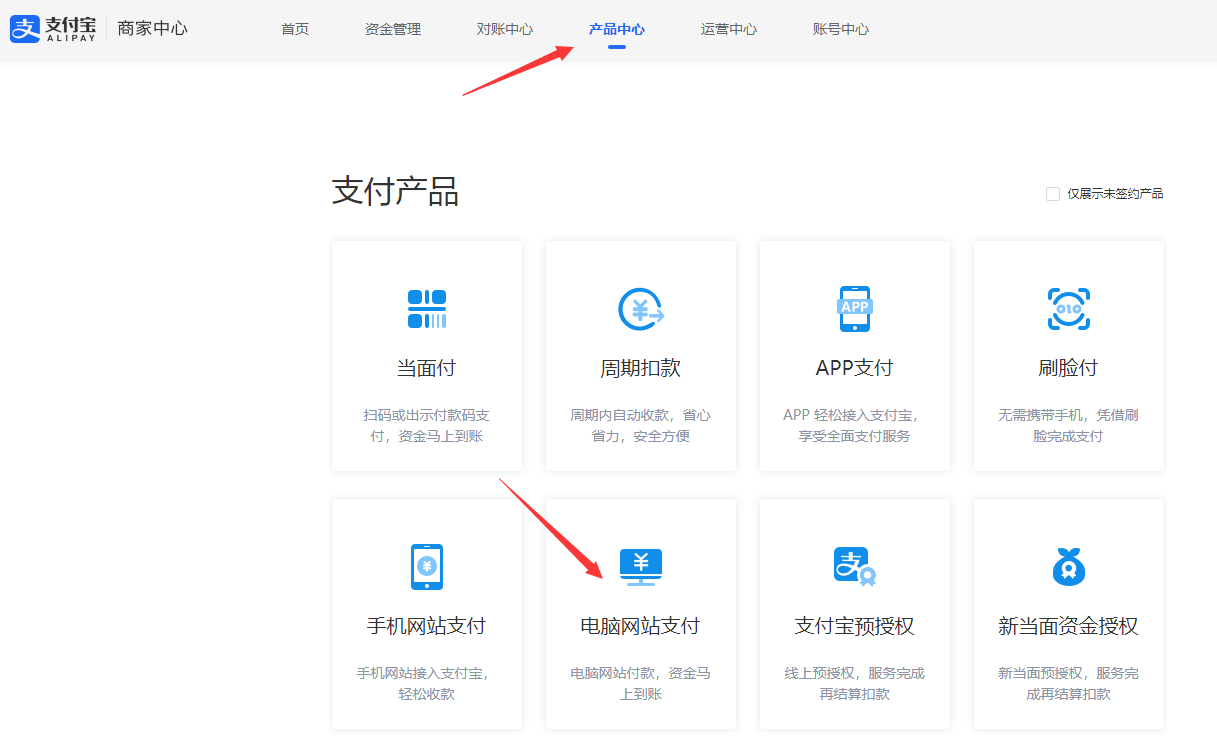Switch to the 账号中心 tab
The width and height of the screenshot is (1217, 746).
pyautogui.click(x=841, y=29)
